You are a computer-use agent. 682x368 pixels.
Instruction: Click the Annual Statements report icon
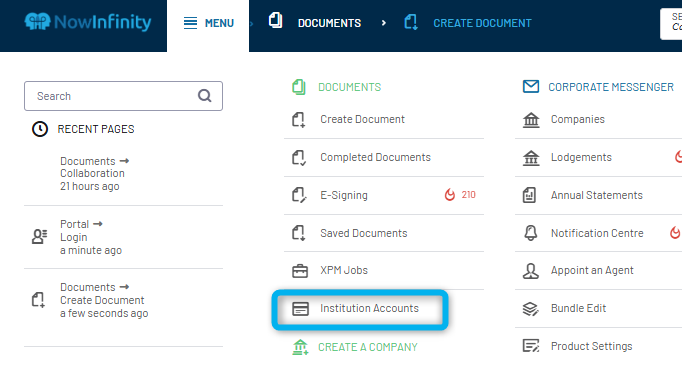pyautogui.click(x=529, y=195)
